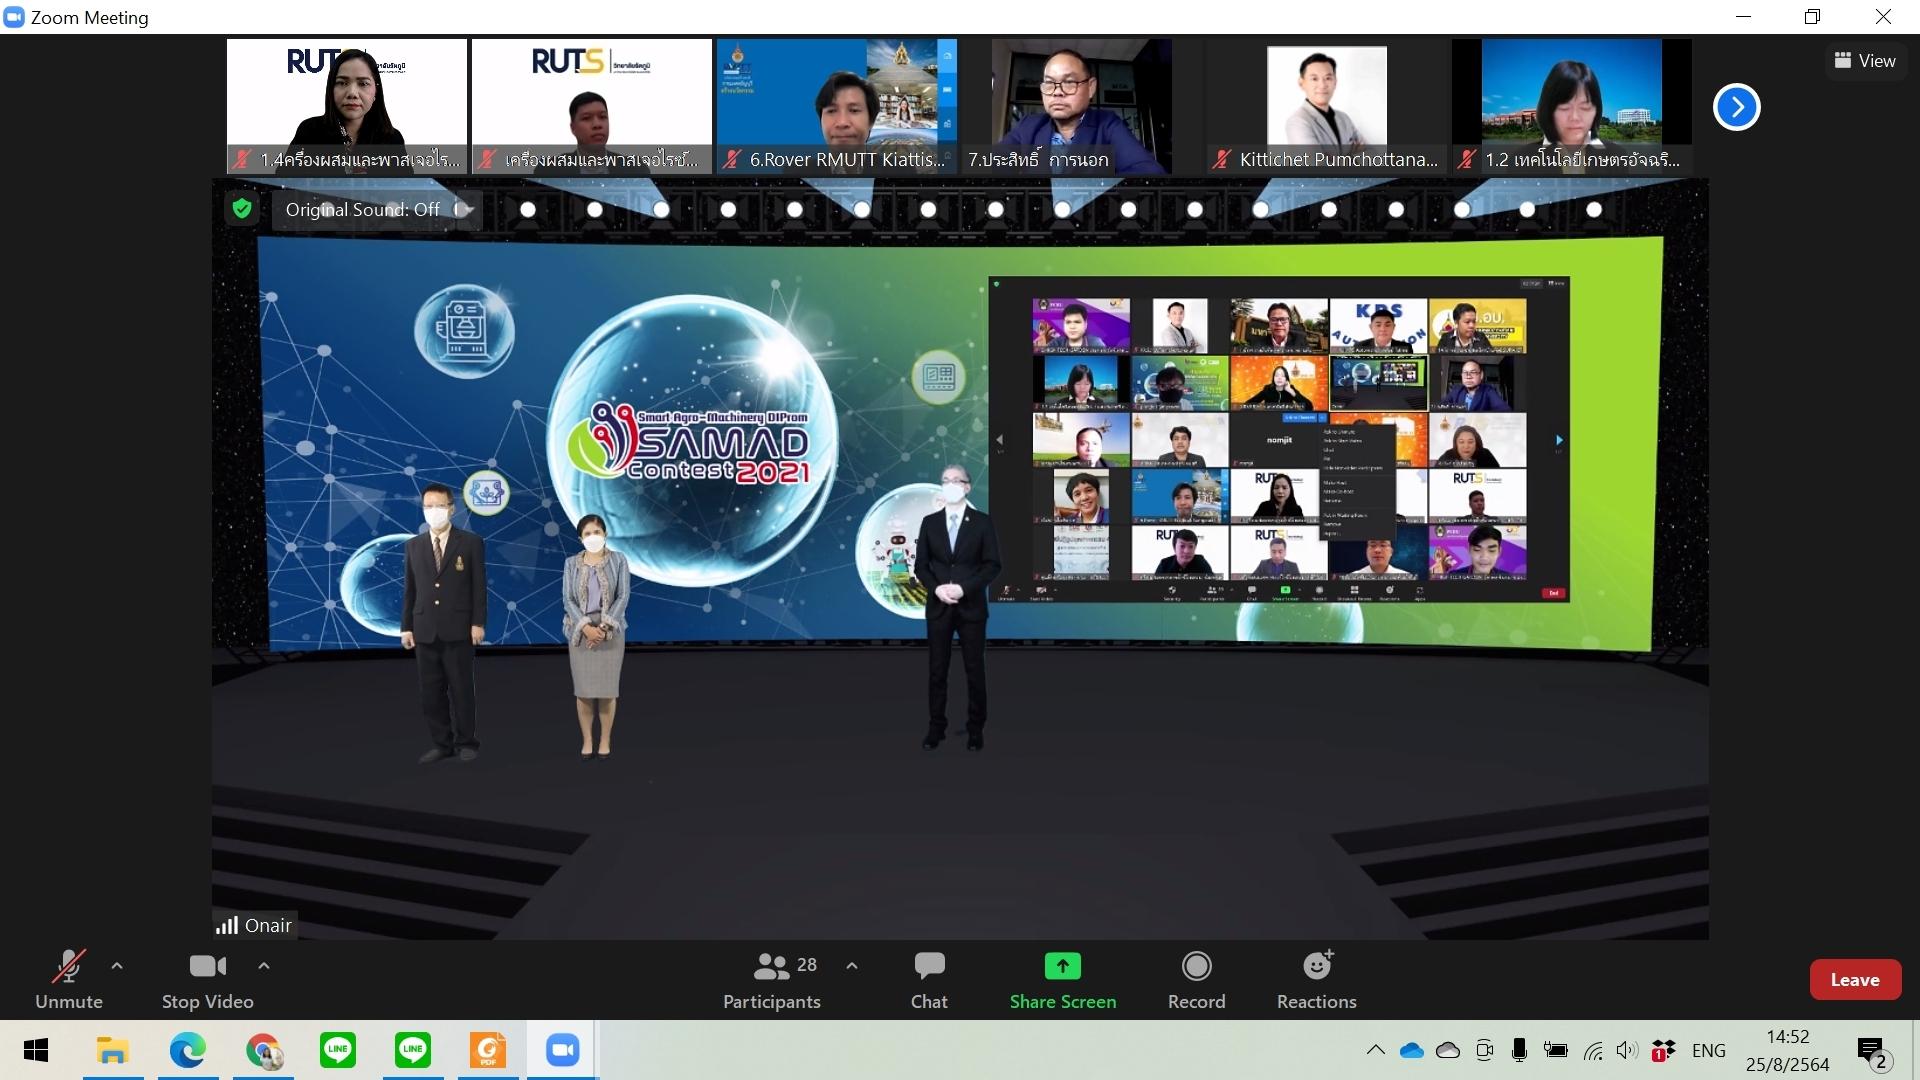This screenshot has width=1920, height=1080.
Task: Open the Participants panel
Action: pyautogui.click(x=772, y=979)
